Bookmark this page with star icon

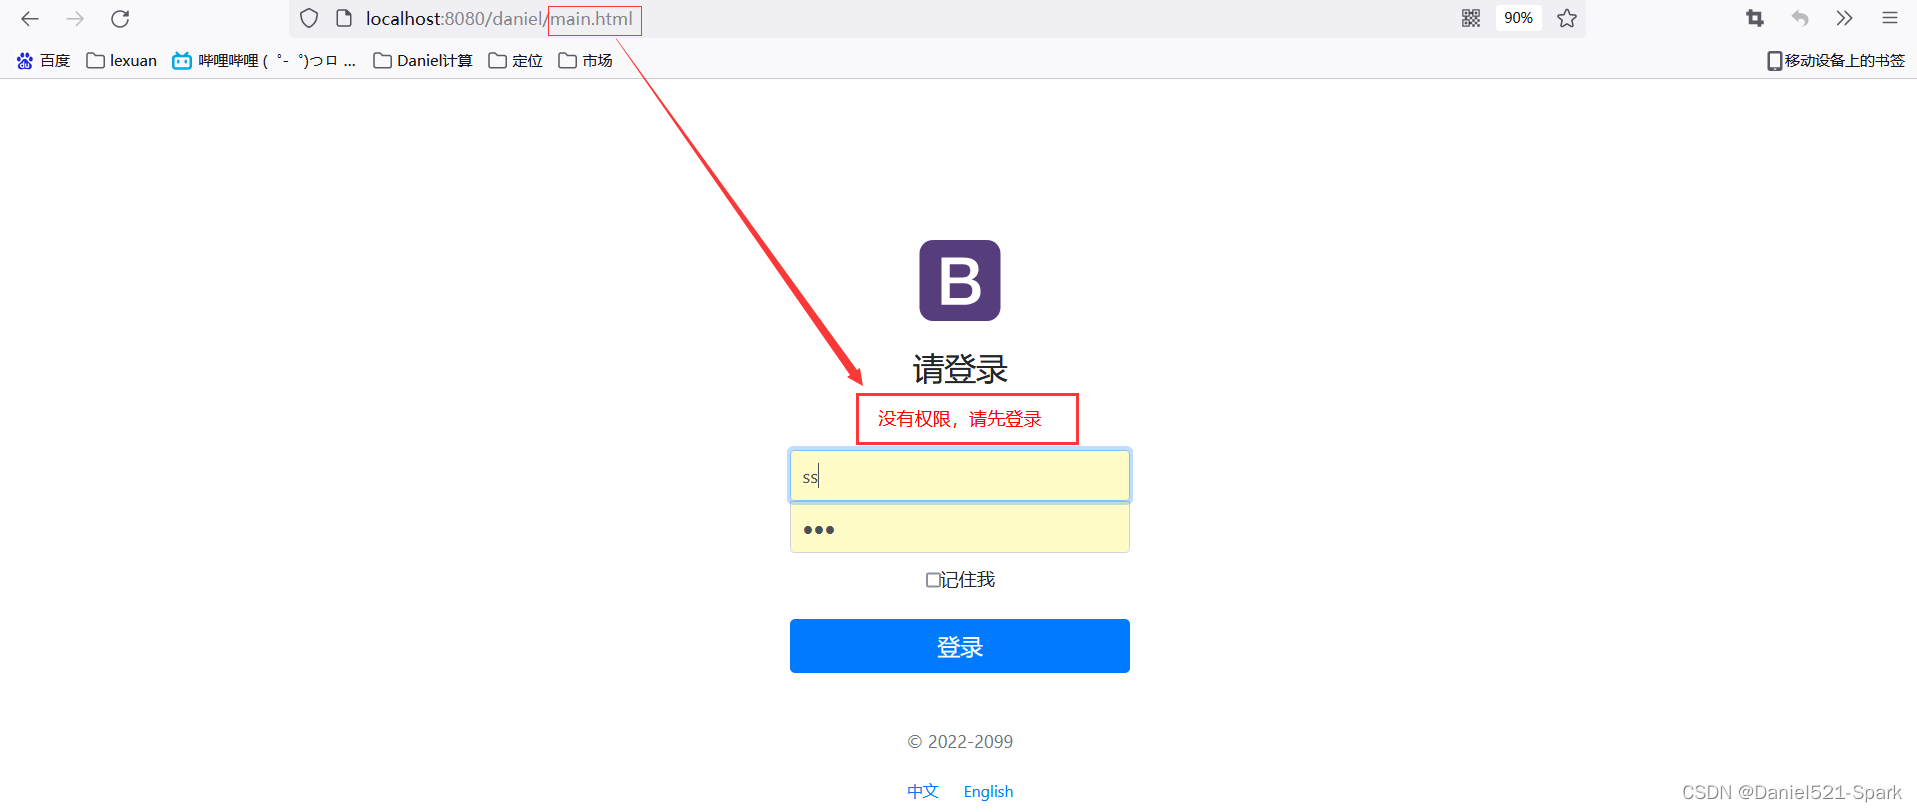click(x=1567, y=18)
